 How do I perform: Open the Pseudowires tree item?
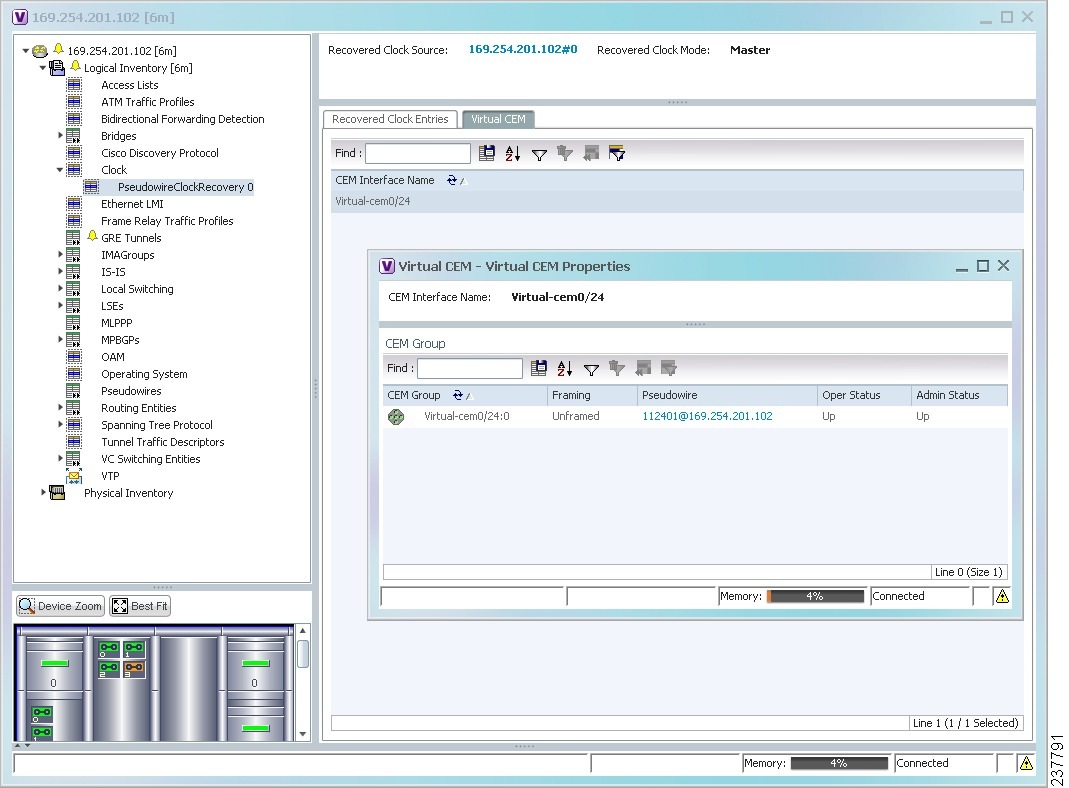(x=132, y=391)
